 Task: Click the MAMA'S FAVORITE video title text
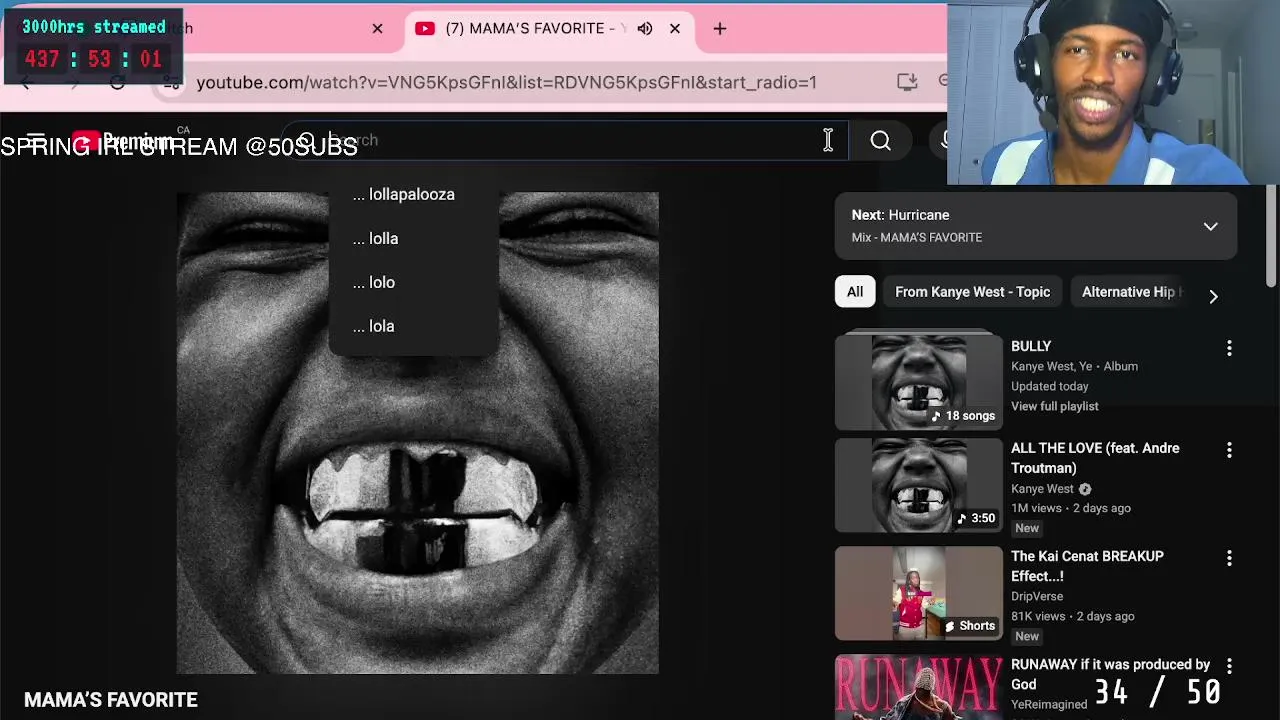coord(111,700)
